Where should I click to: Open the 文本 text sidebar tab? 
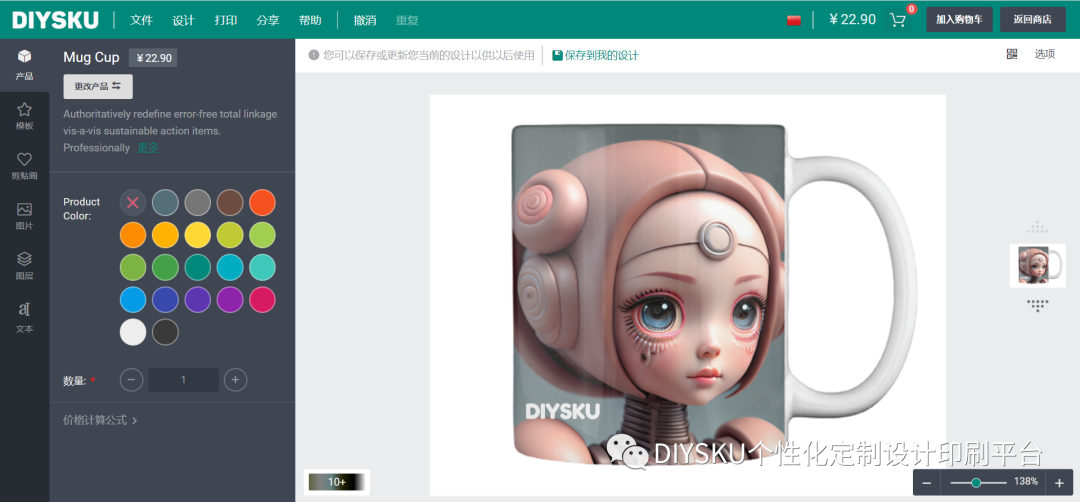(24, 317)
